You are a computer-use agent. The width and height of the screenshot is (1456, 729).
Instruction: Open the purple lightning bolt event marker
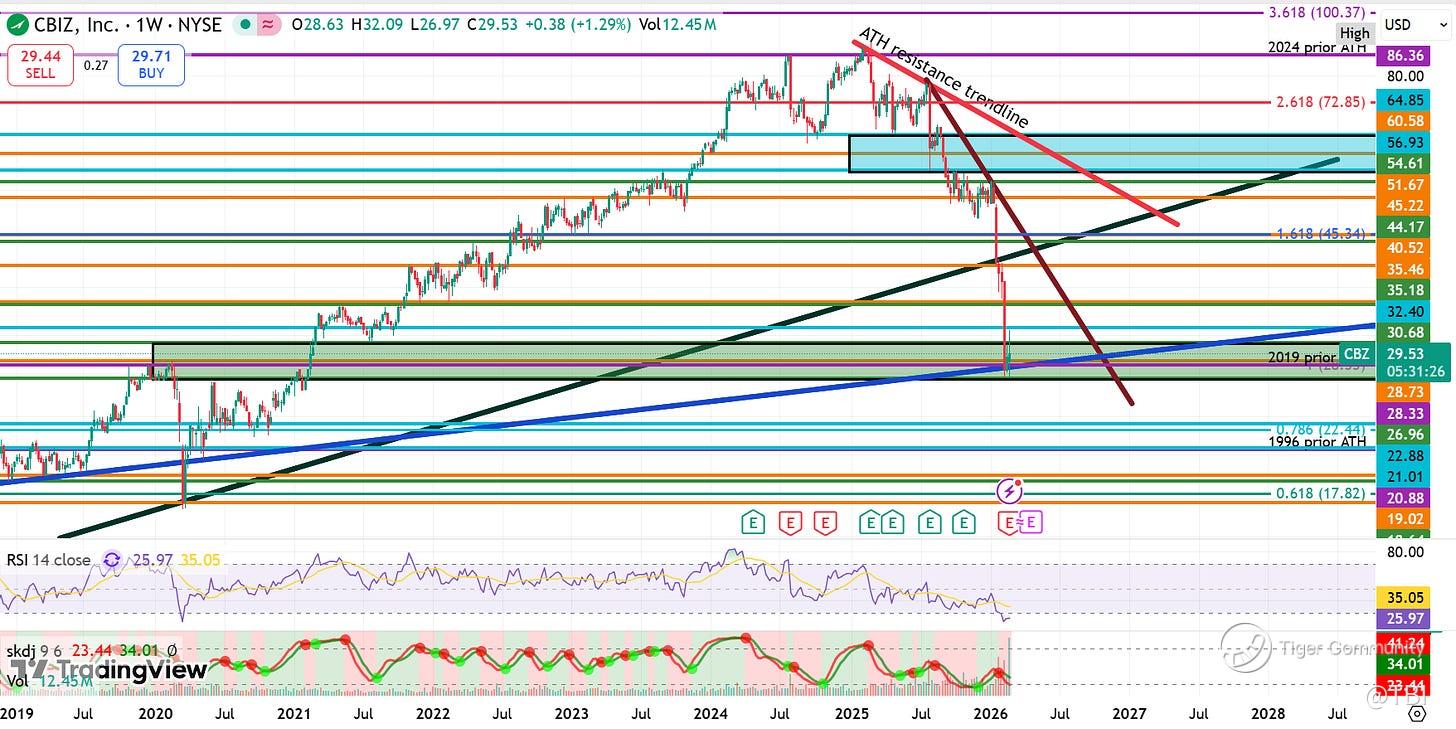(1010, 490)
